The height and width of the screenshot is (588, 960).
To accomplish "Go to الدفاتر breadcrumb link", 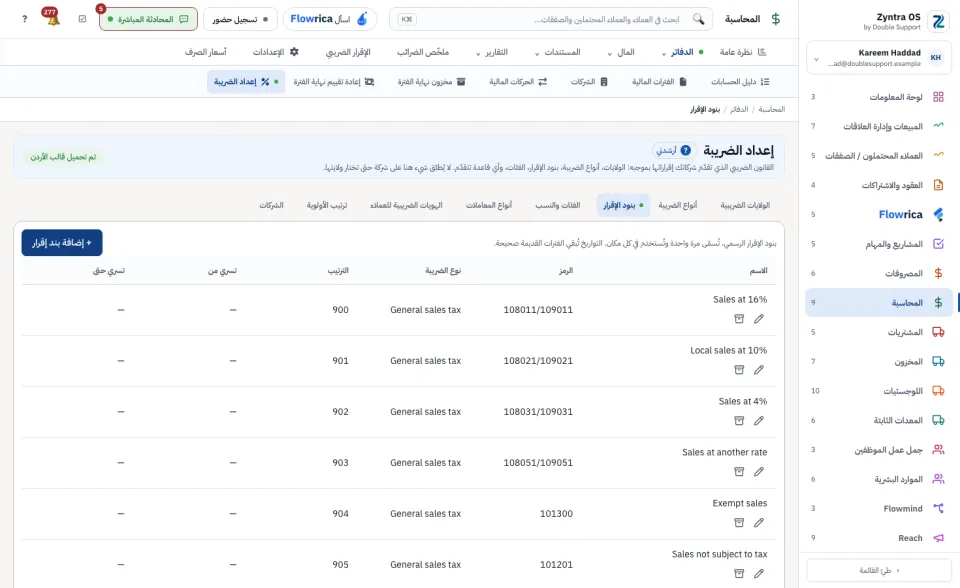I will 739,109.
